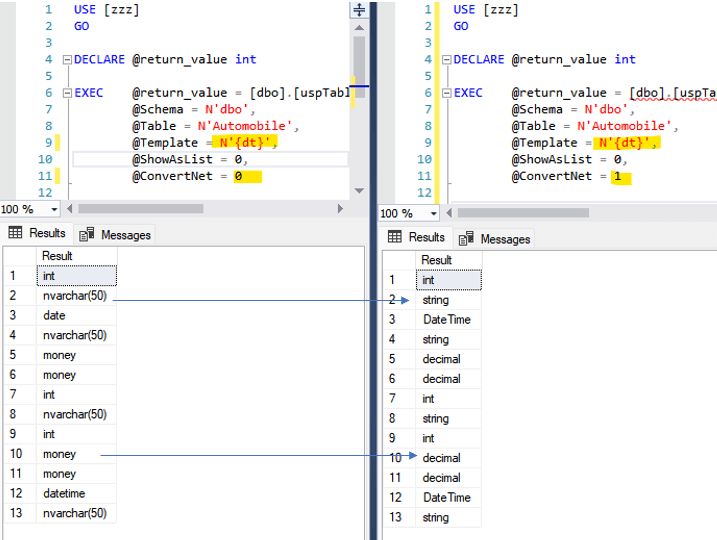
Task: Select 'money' cell in left grid row 5
Action: (76, 355)
